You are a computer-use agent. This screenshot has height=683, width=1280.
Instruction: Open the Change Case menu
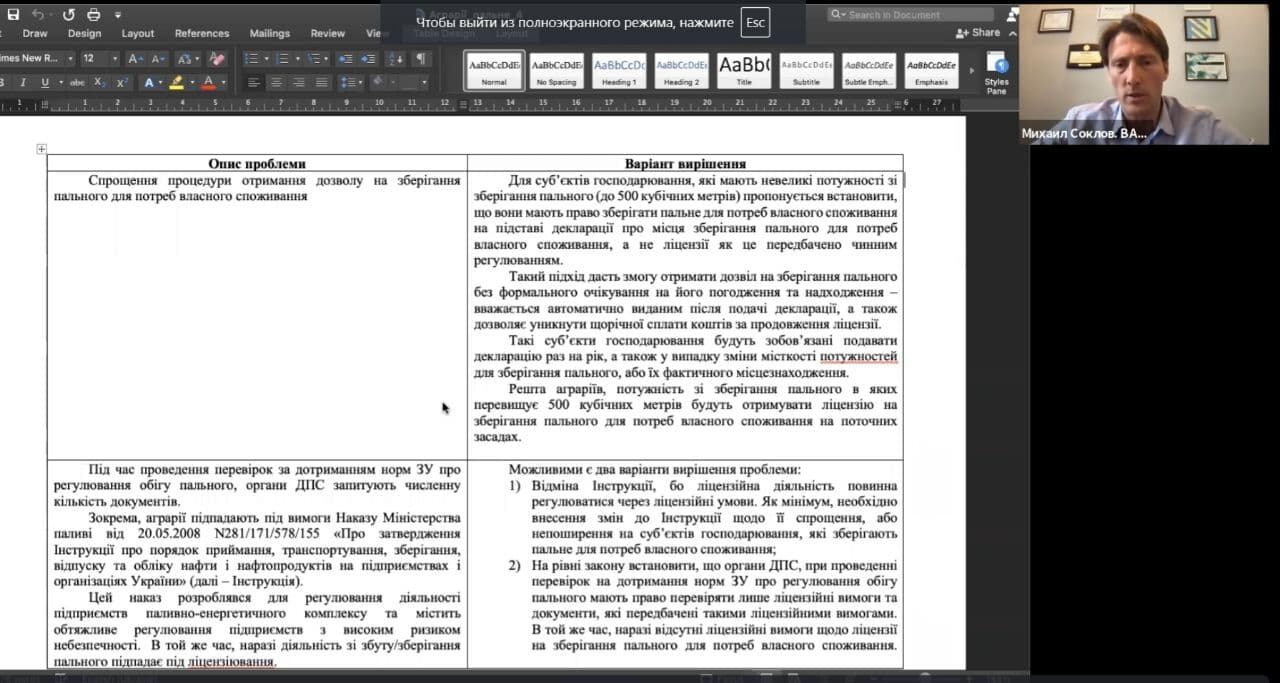tap(188, 58)
